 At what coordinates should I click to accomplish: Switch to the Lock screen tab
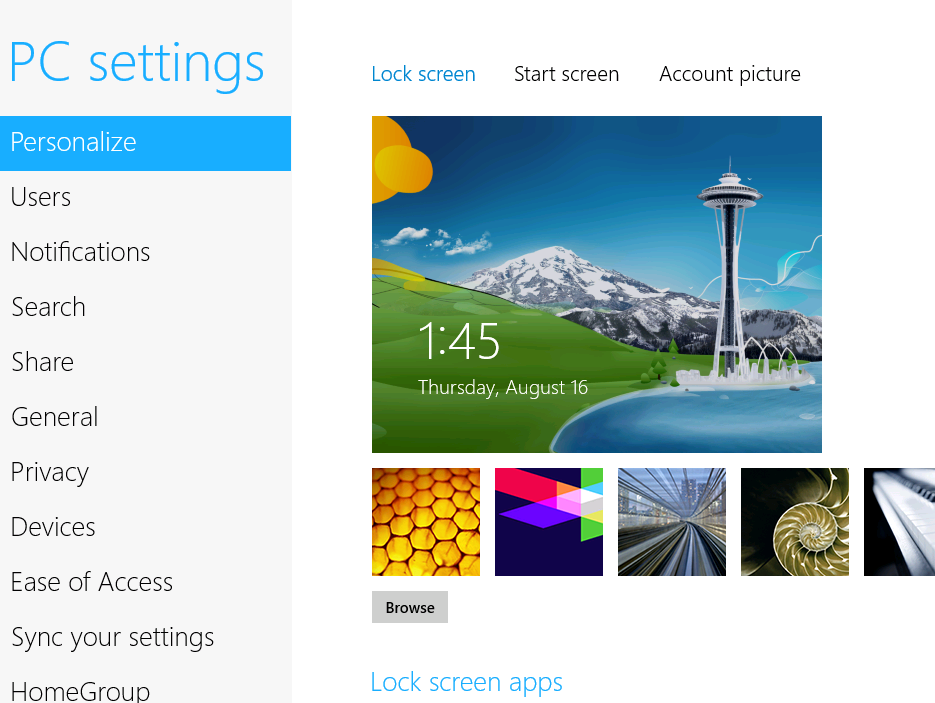[423, 74]
